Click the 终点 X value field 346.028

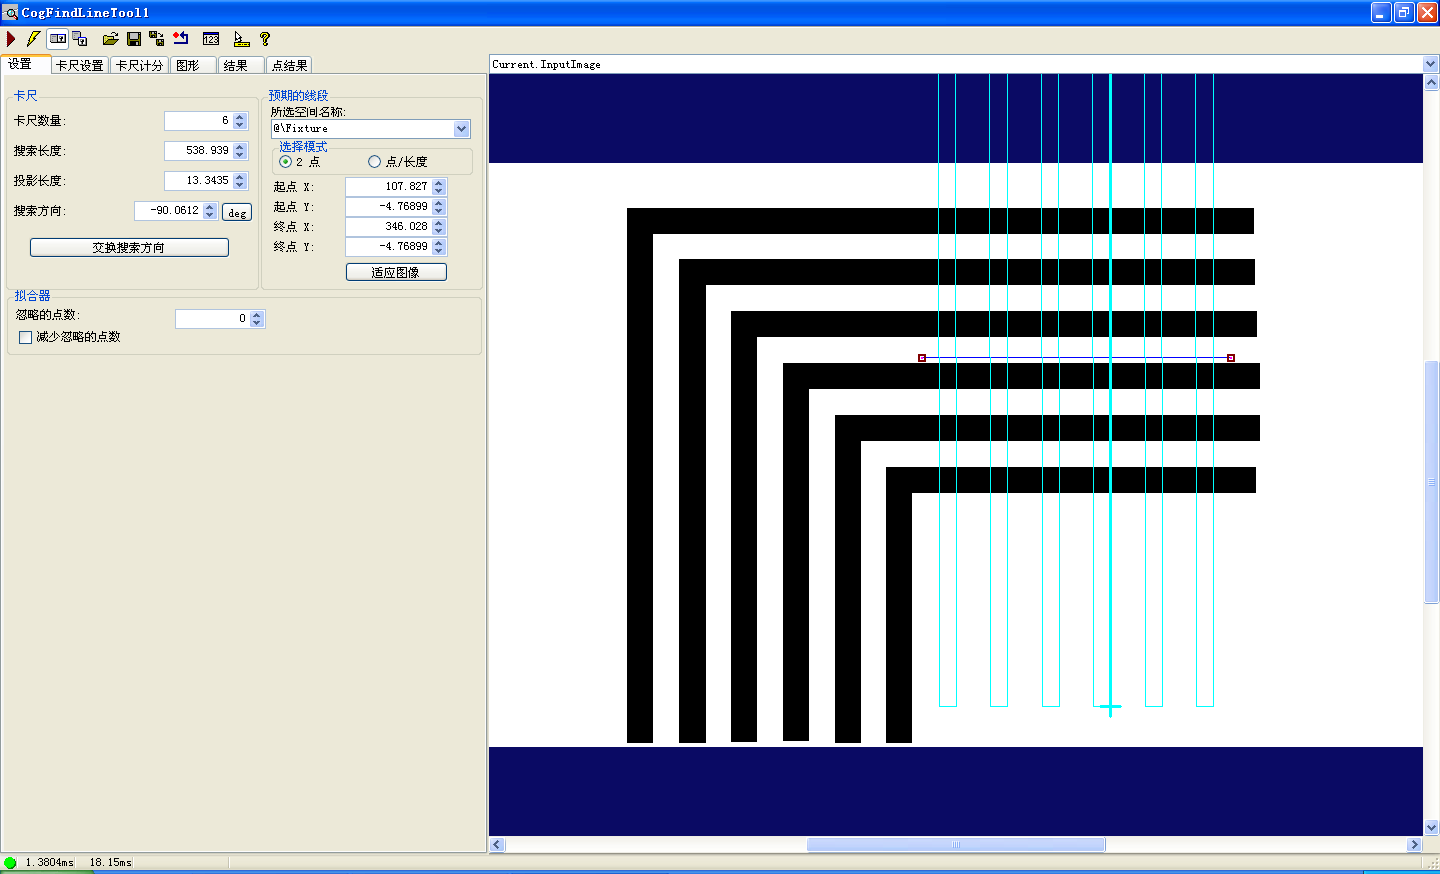click(389, 227)
